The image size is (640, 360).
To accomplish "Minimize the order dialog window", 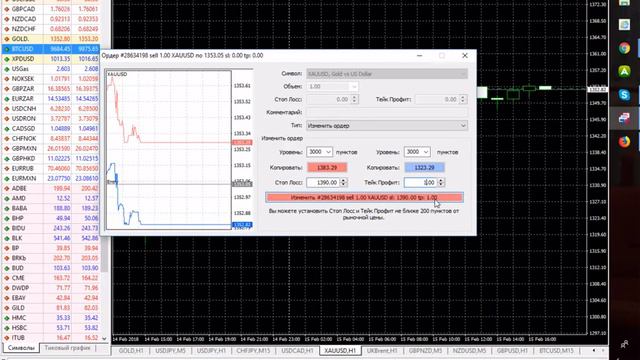I will point(420,56).
